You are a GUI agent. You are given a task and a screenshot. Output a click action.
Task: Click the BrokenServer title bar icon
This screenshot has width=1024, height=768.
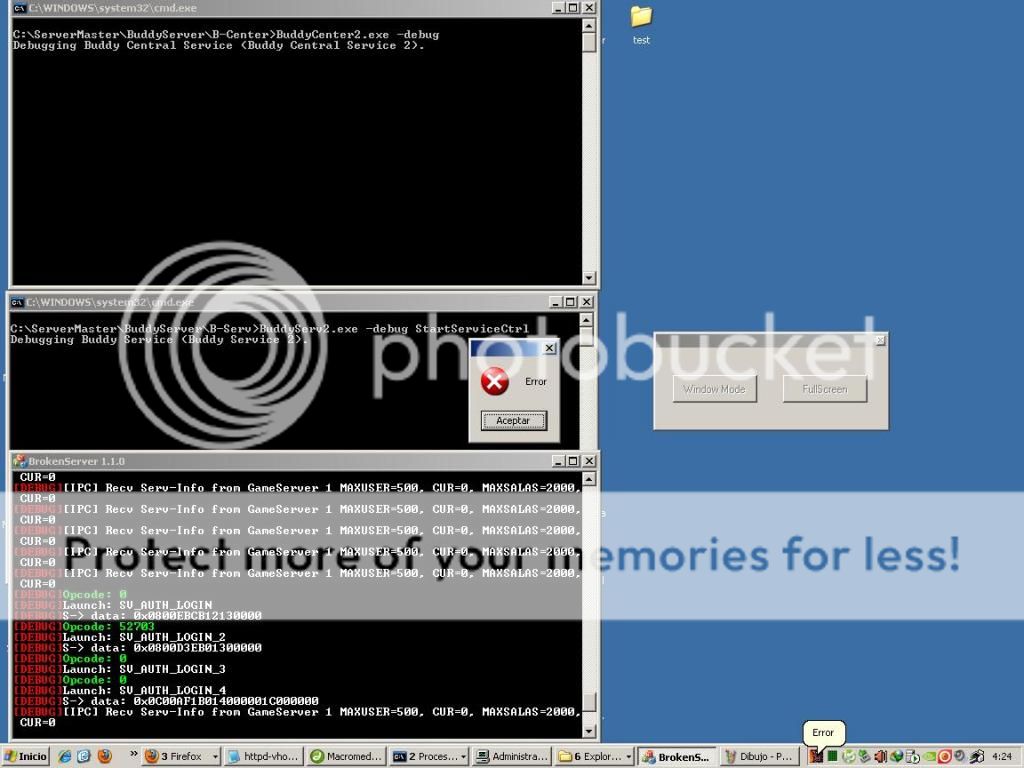19,461
